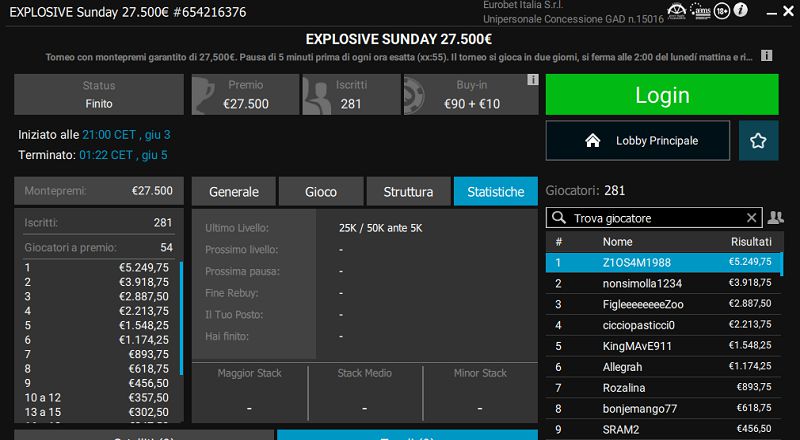Click Giocatori a premio row
This screenshot has height=440, width=800.
tap(98, 248)
